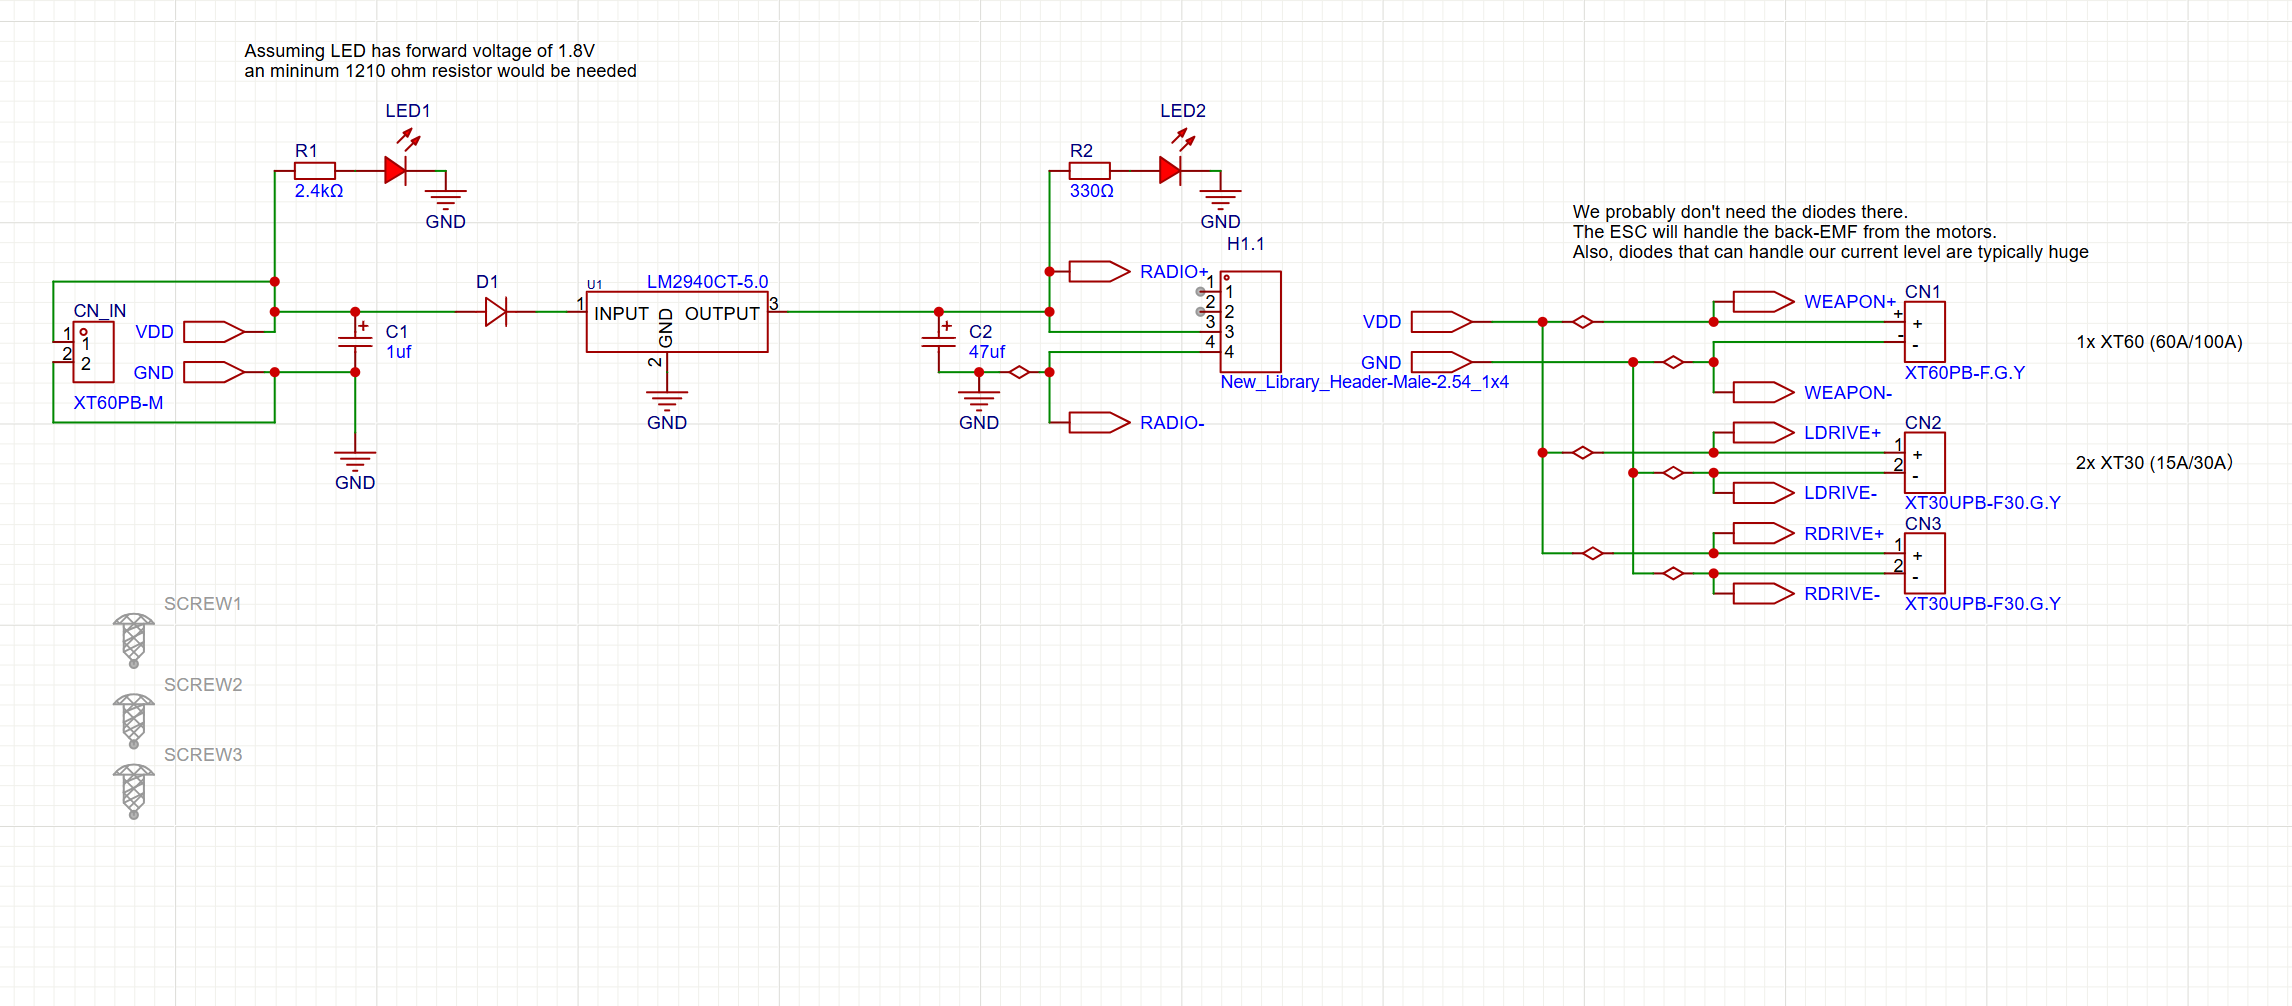Select the "We probably don't need the diodes" note
Viewport: 2292px width, 1006px height.
coord(1830,232)
